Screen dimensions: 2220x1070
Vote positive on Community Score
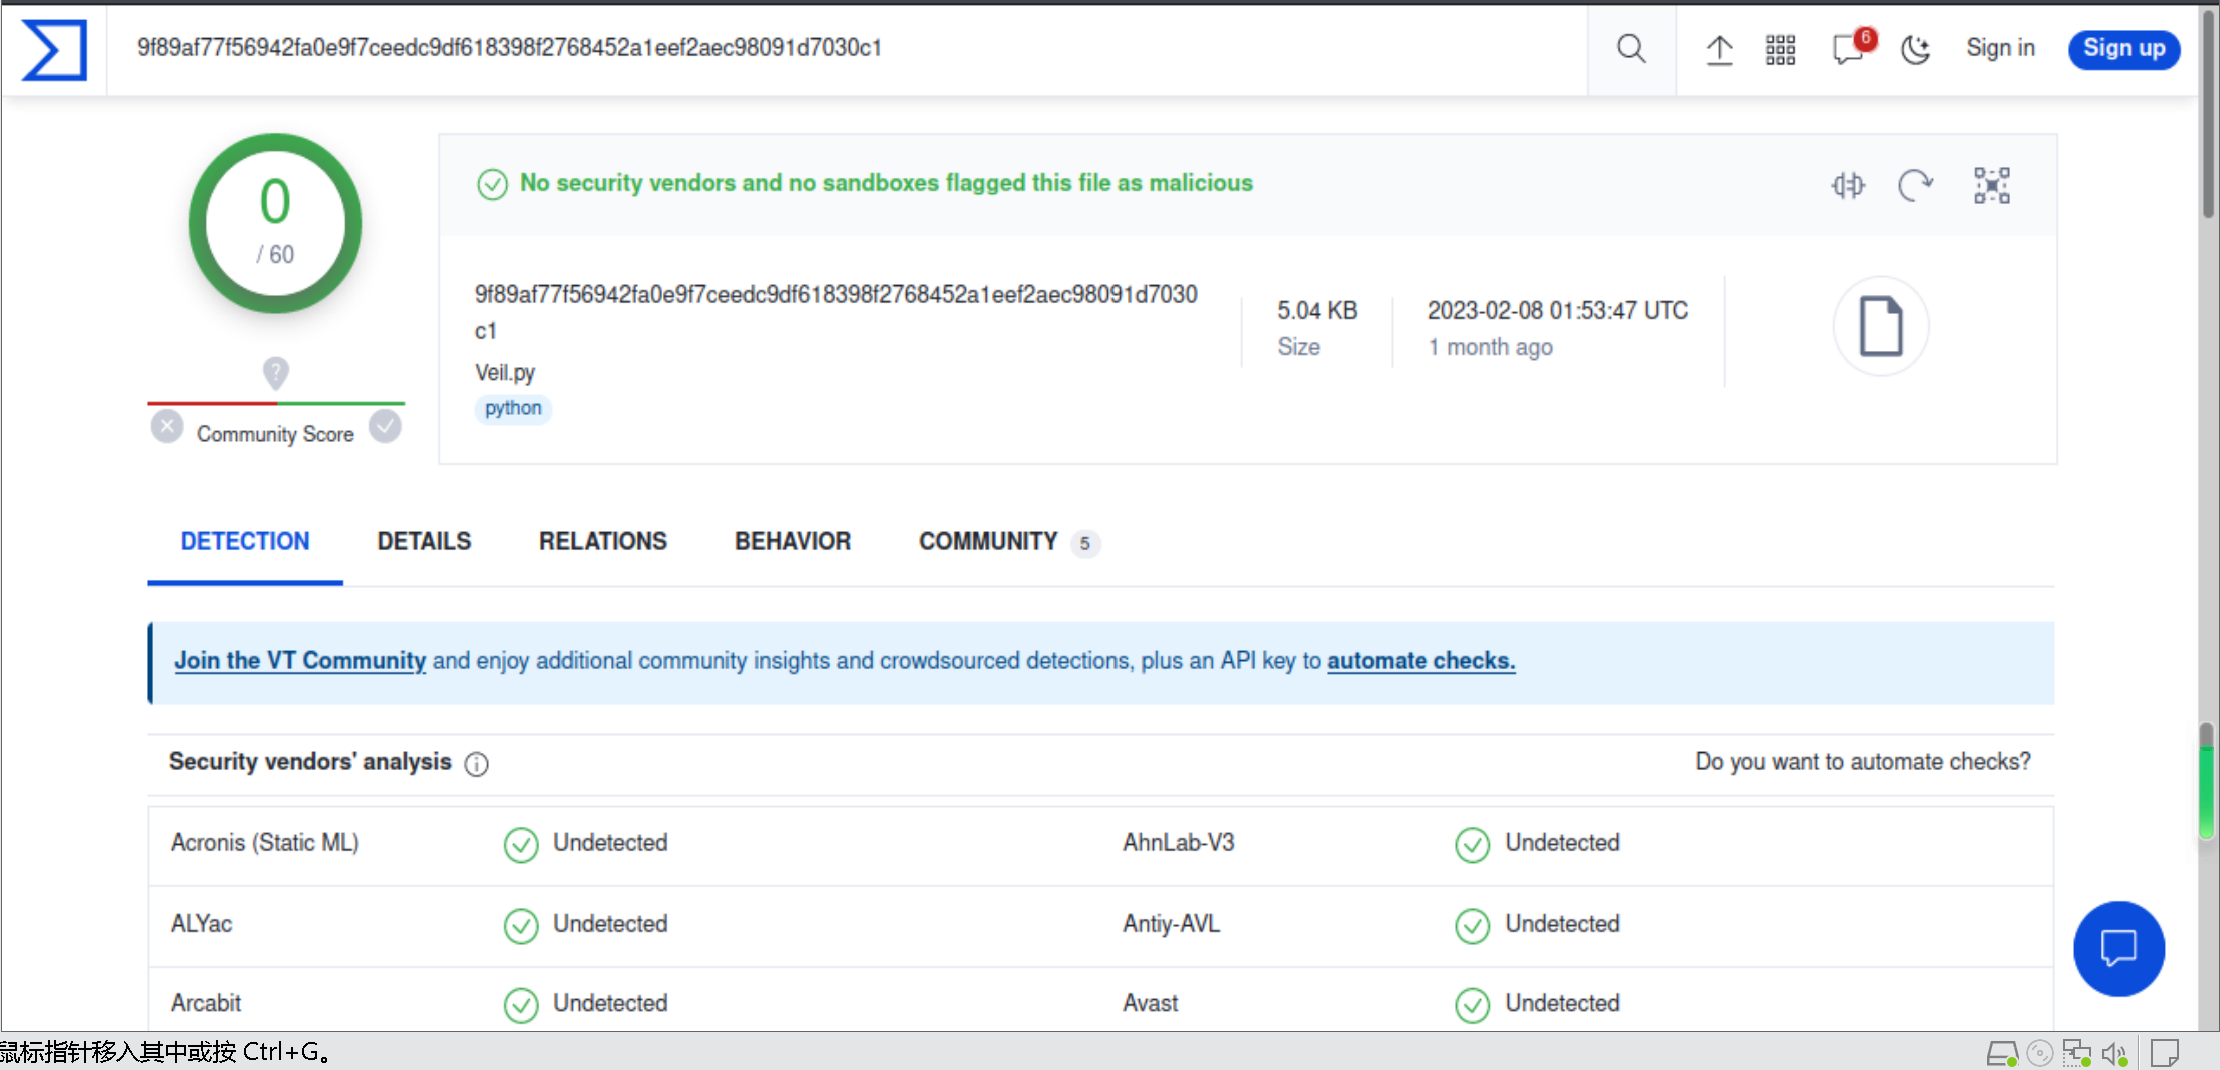(385, 427)
